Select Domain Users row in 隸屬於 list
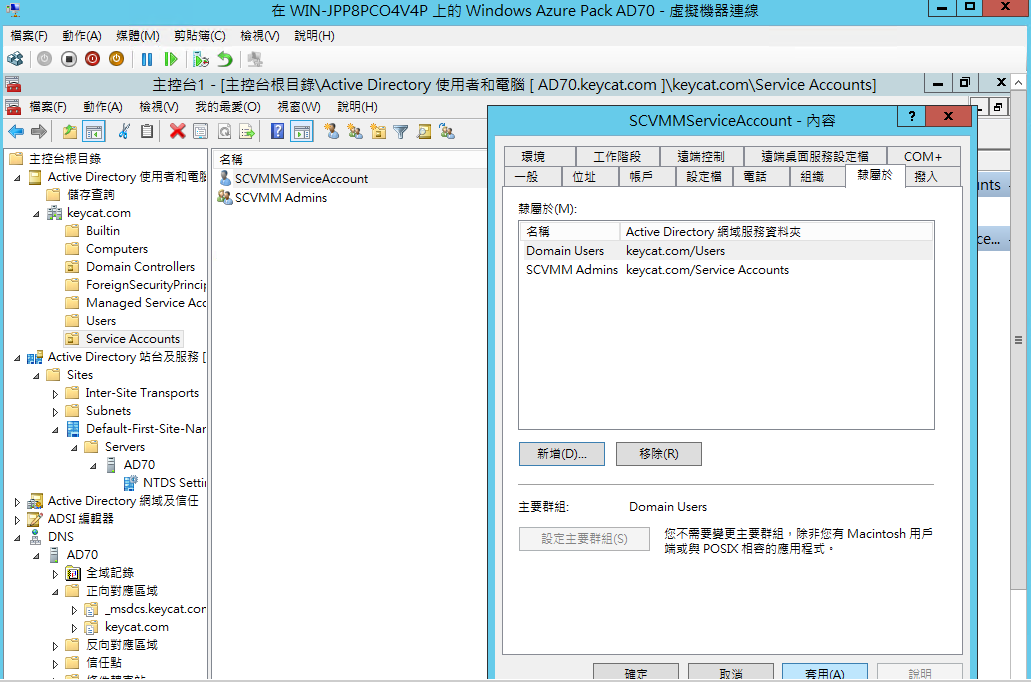Screen dimensions: 1031x682 coord(726,251)
